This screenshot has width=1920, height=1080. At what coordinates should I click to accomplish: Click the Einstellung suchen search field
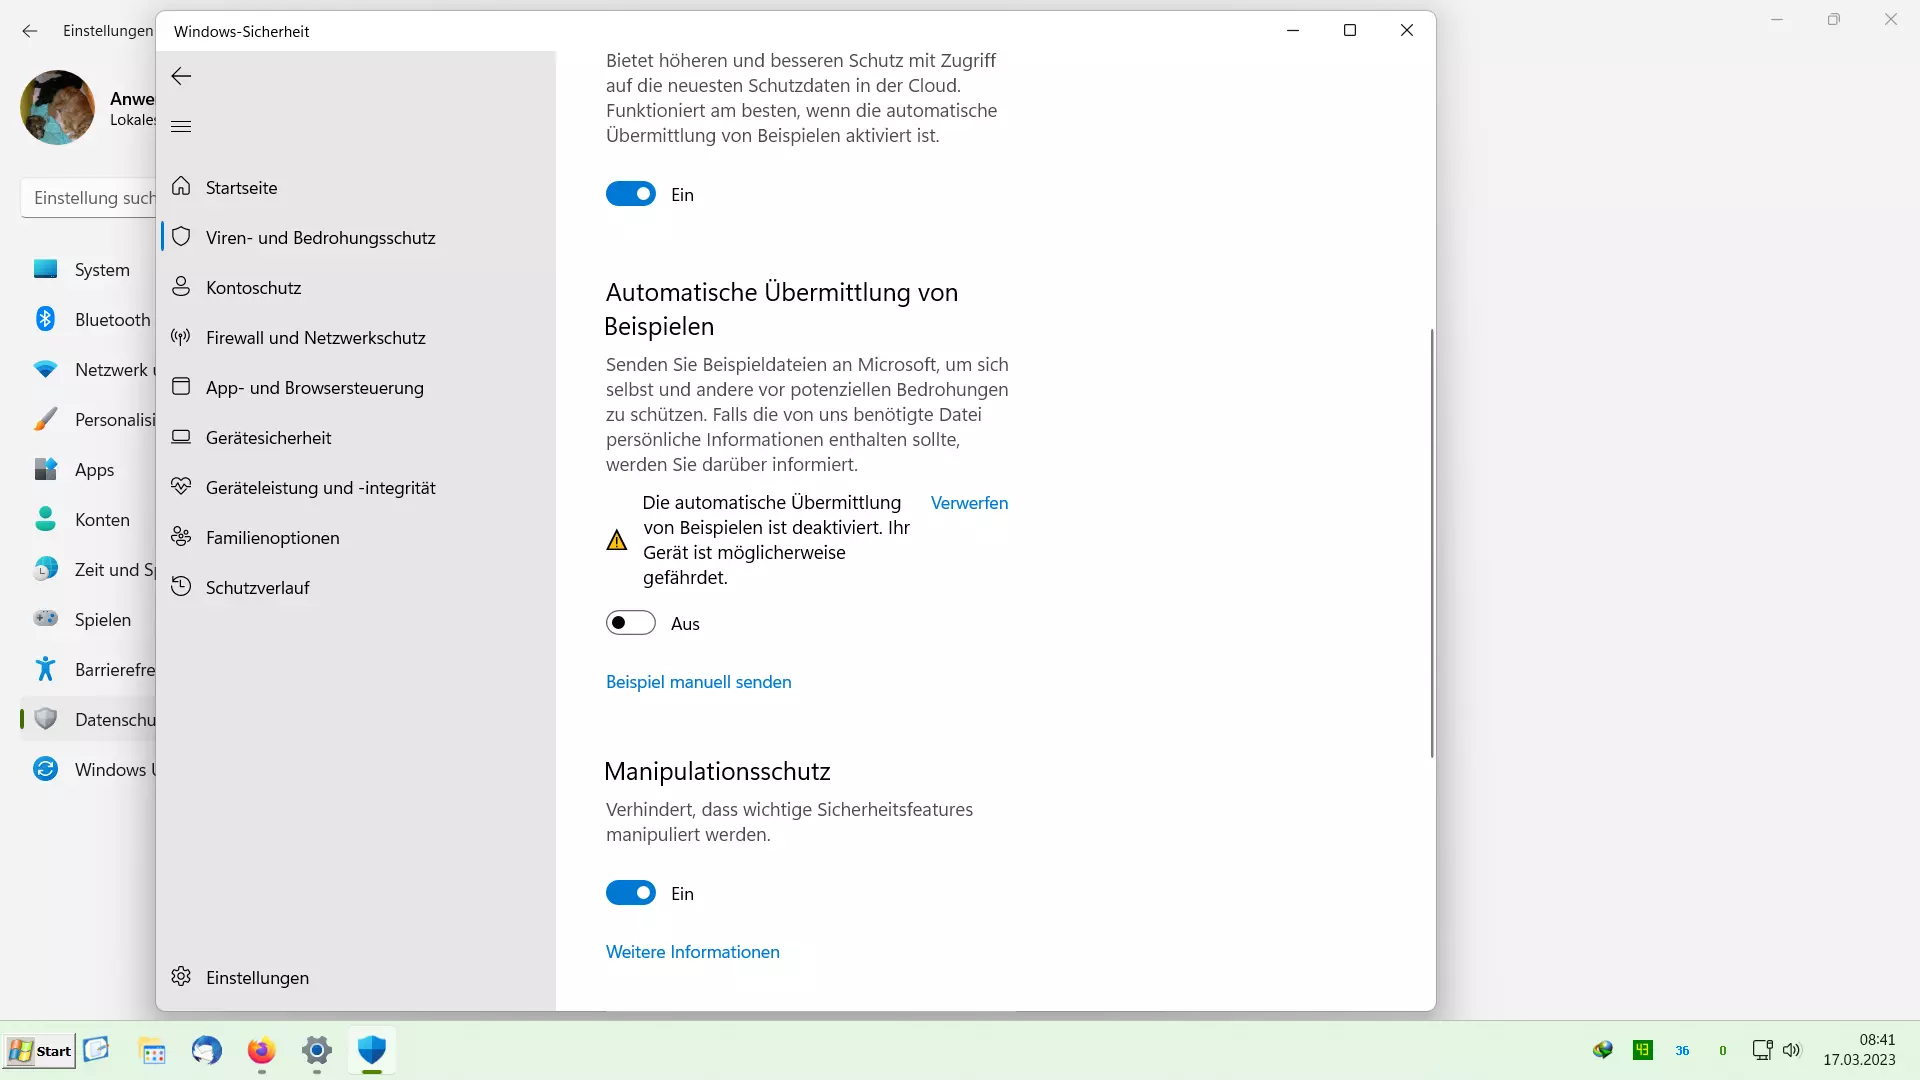coord(90,198)
